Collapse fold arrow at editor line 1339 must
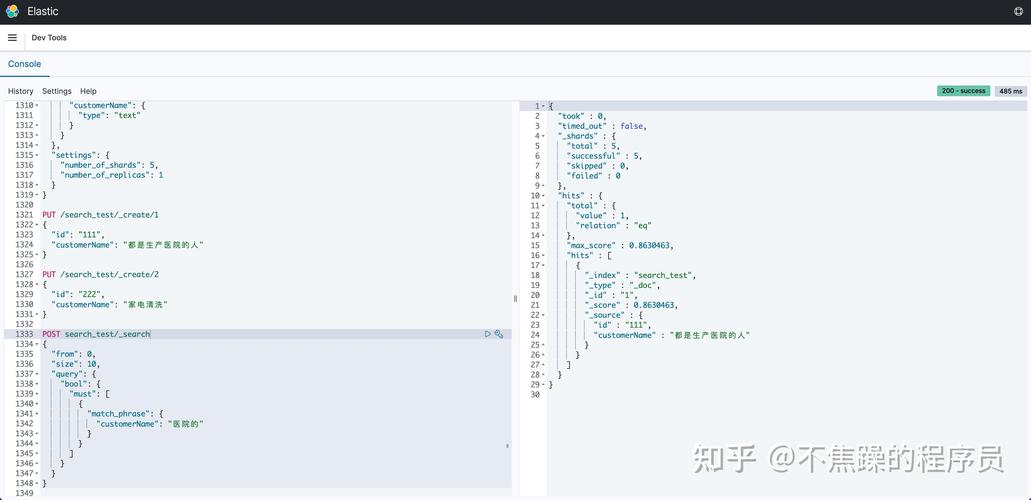The height and width of the screenshot is (500, 1031). tap(37, 394)
